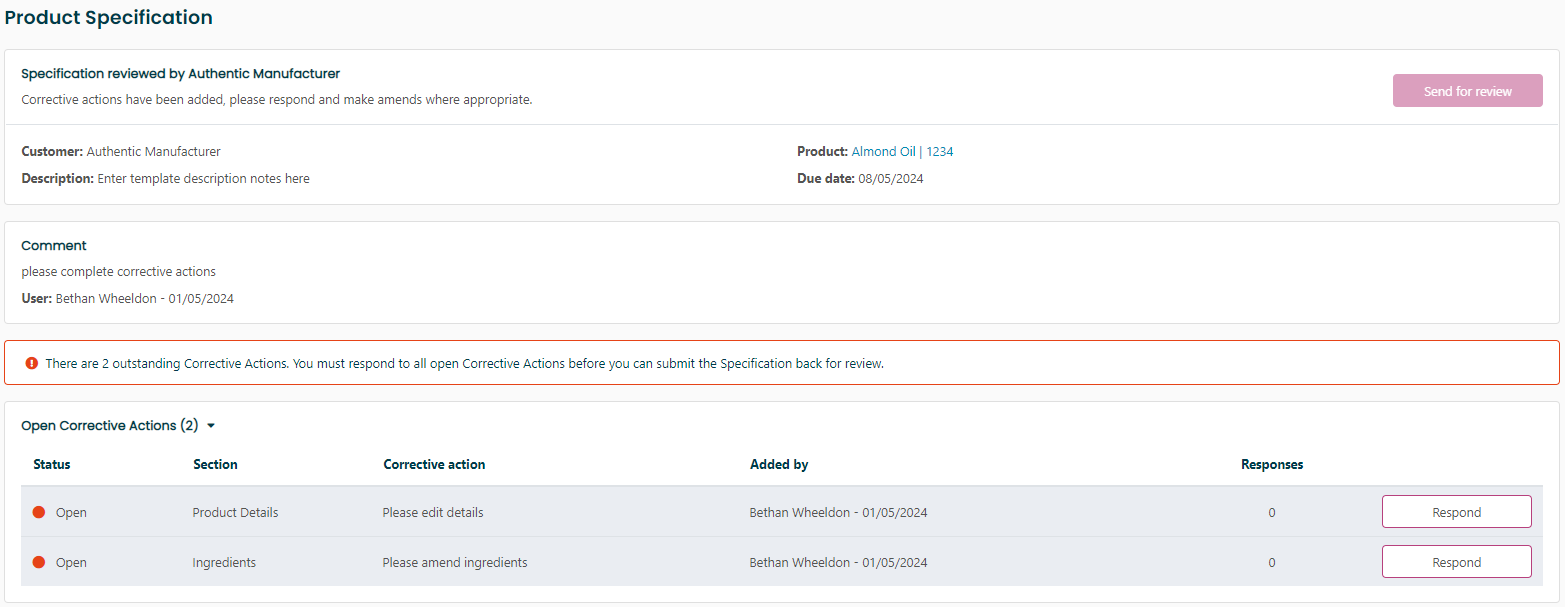Click the Responses column header
The height and width of the screenshot is (607, 1565).
click(1272, 464)
